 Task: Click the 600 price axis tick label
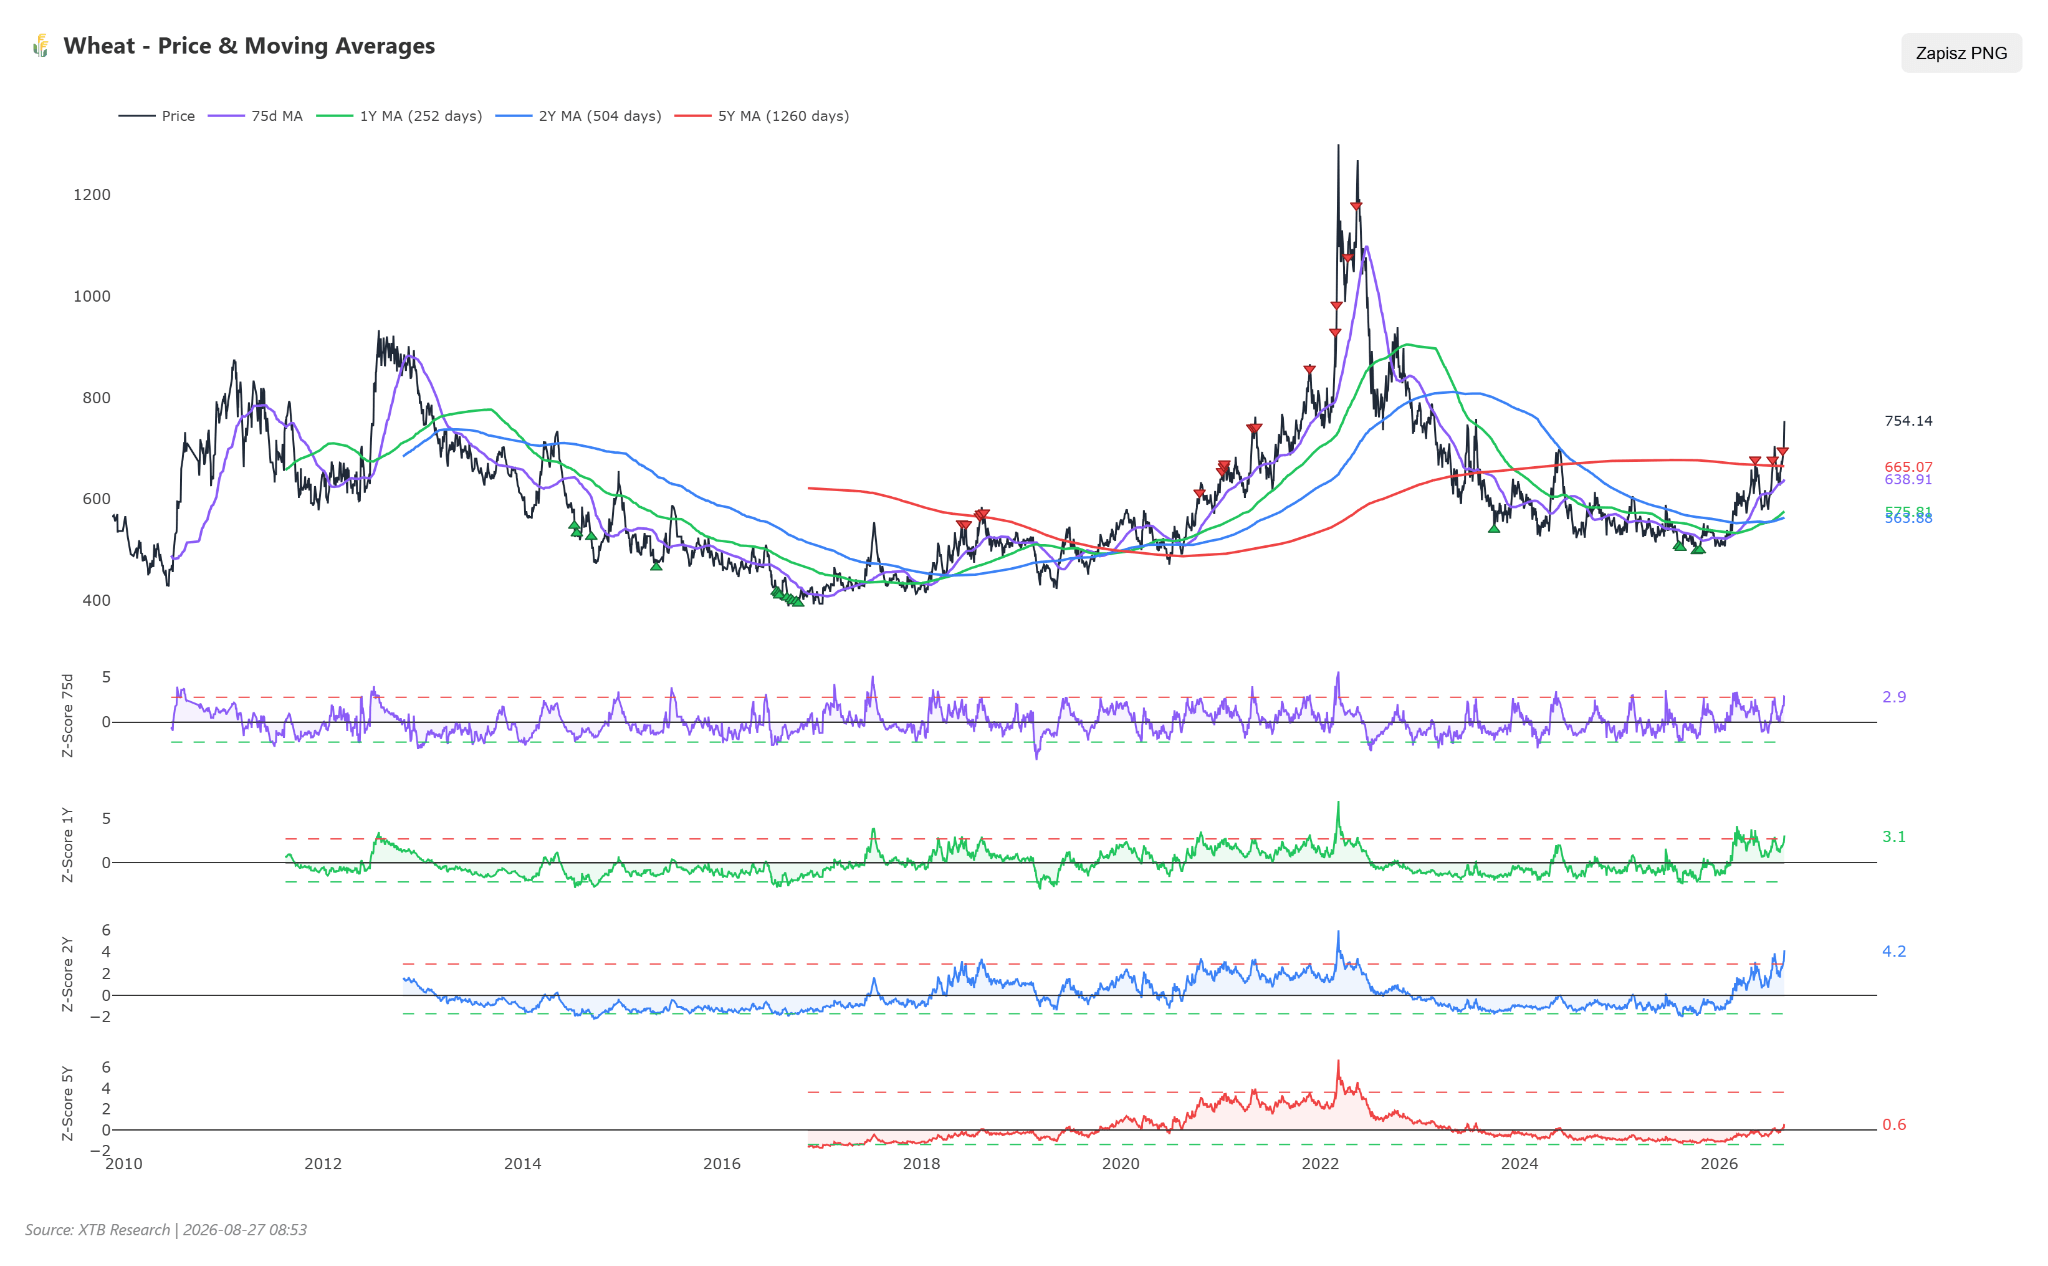click(96, 499)
